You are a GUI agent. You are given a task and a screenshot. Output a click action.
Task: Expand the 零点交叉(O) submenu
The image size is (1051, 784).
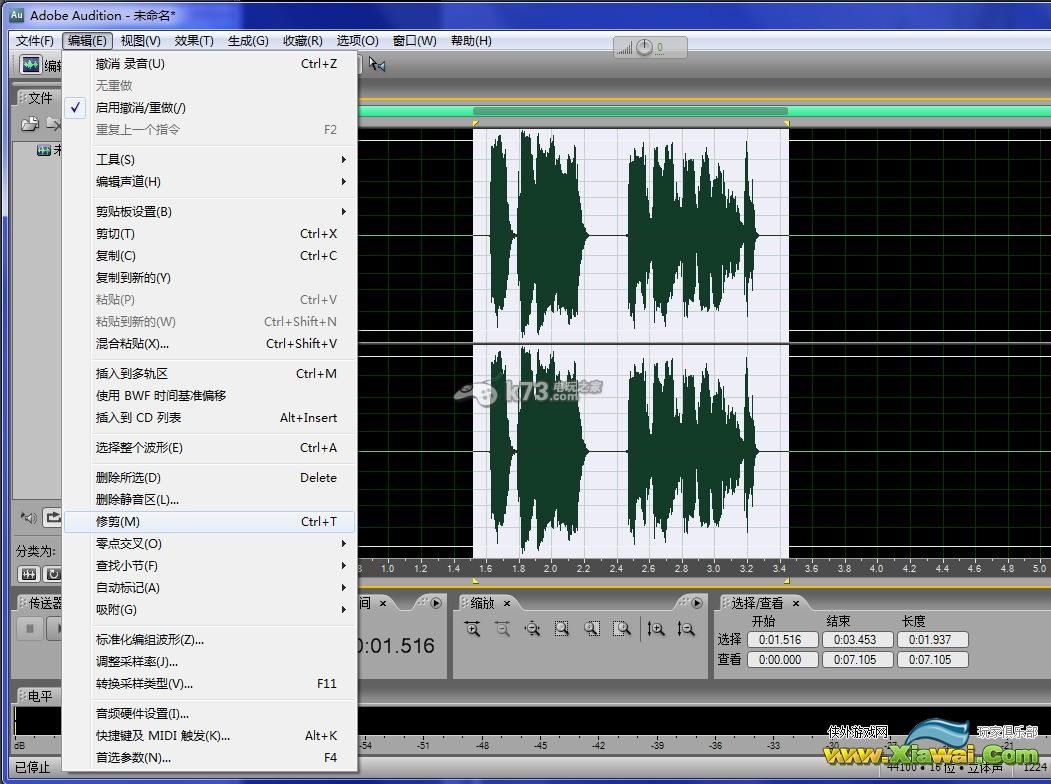(x=209, y=543)
